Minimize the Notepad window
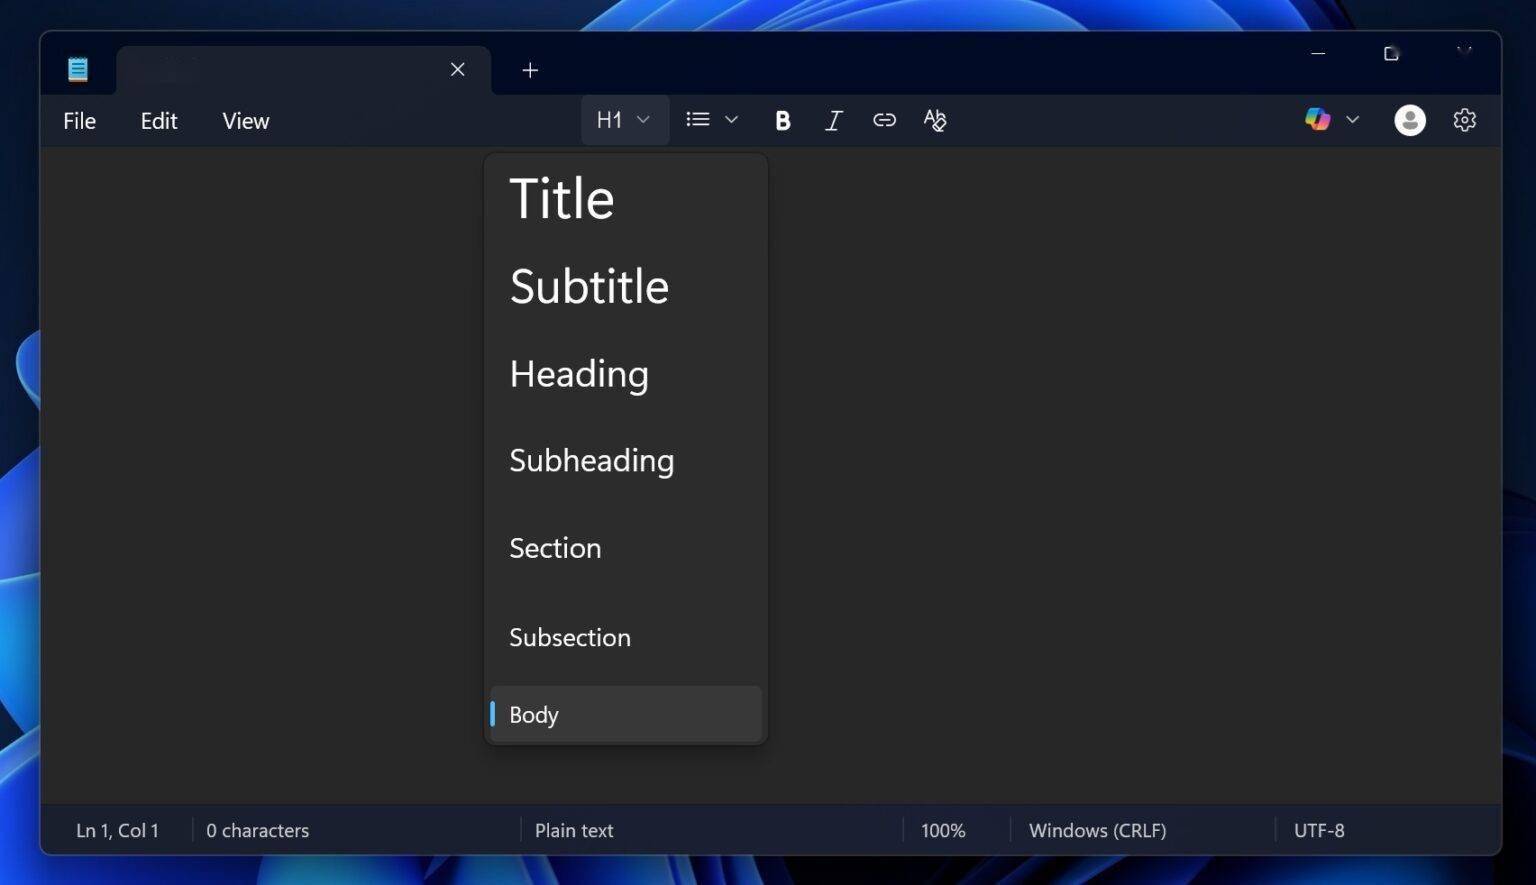 [1318, 53]
